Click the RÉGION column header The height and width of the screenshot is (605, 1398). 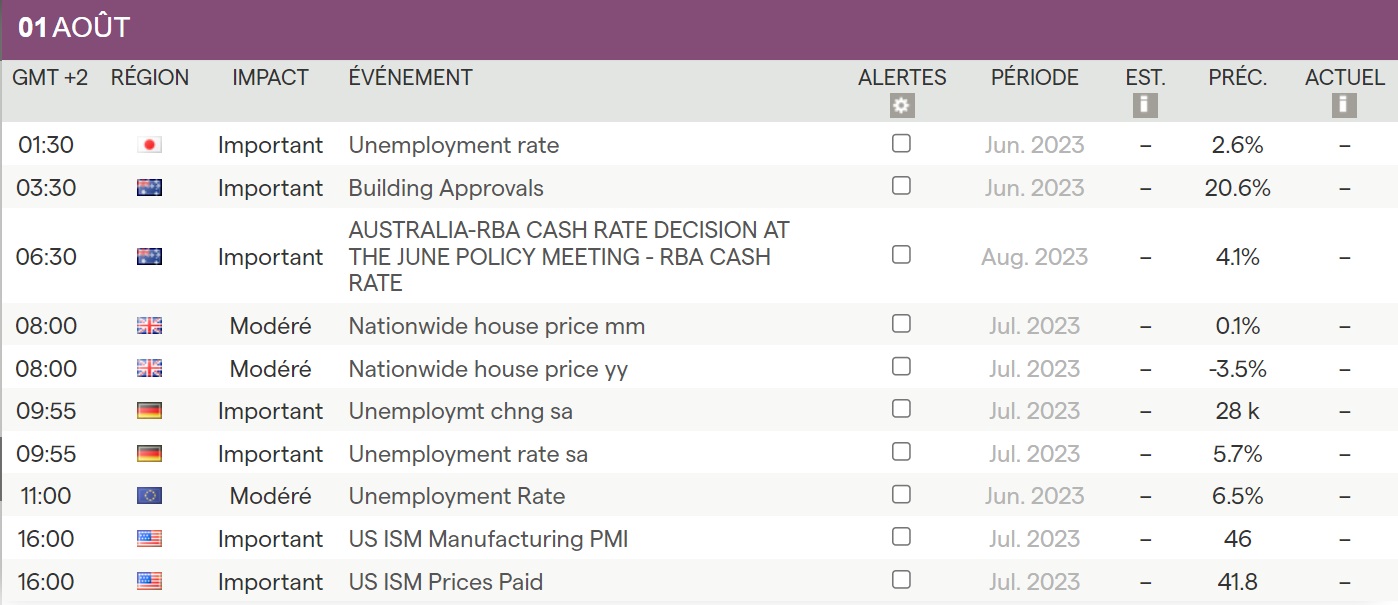150,78
